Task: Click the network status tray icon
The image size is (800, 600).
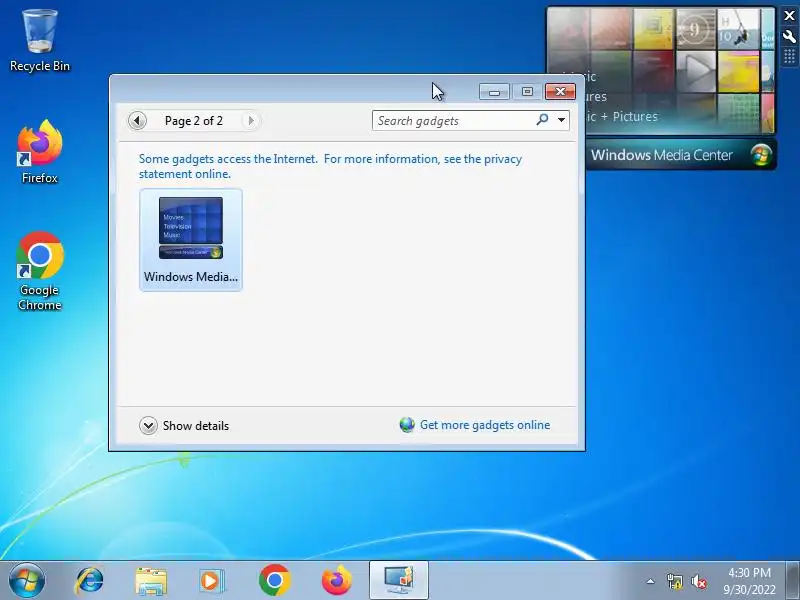Action: pyautogui.click(x=674, y=581)
